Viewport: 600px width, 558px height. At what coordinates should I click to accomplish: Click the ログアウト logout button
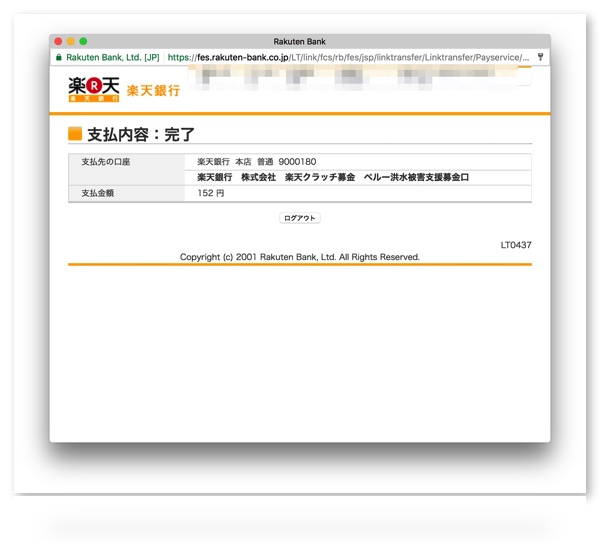click(x=300, y=218)
